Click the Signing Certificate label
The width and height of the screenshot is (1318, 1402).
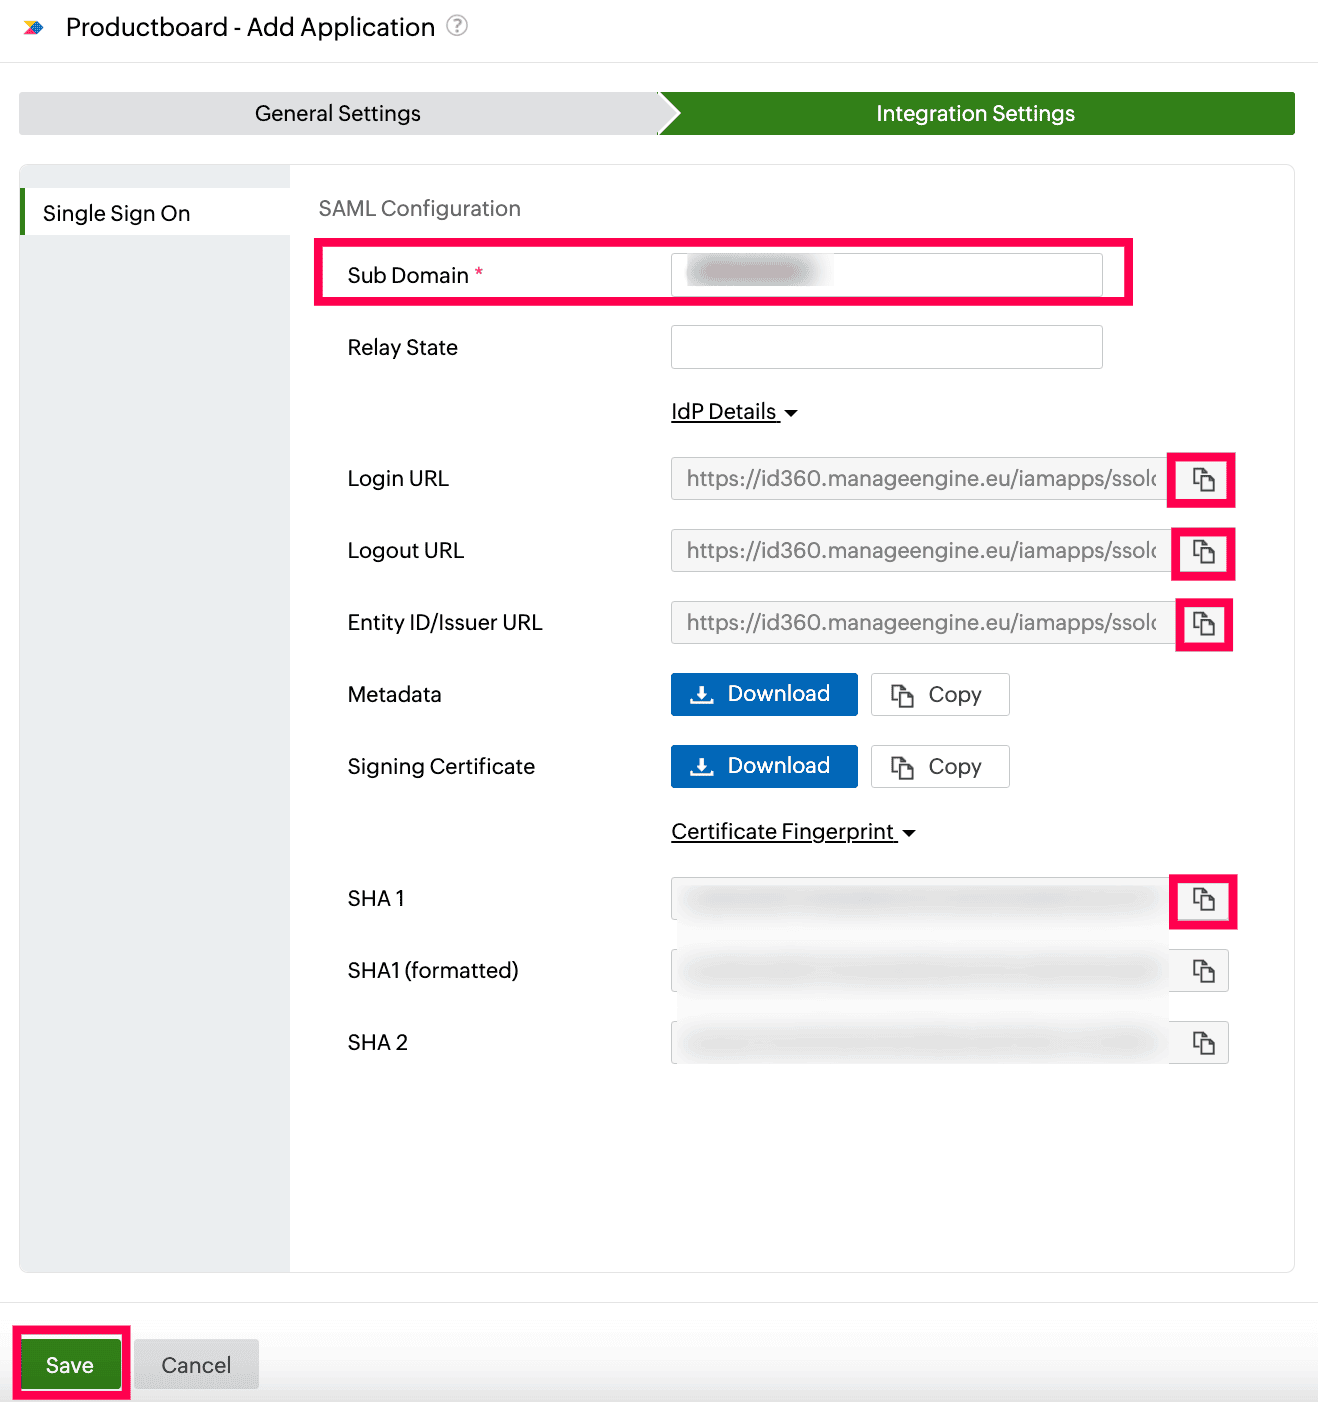click(x=441, y=766)
